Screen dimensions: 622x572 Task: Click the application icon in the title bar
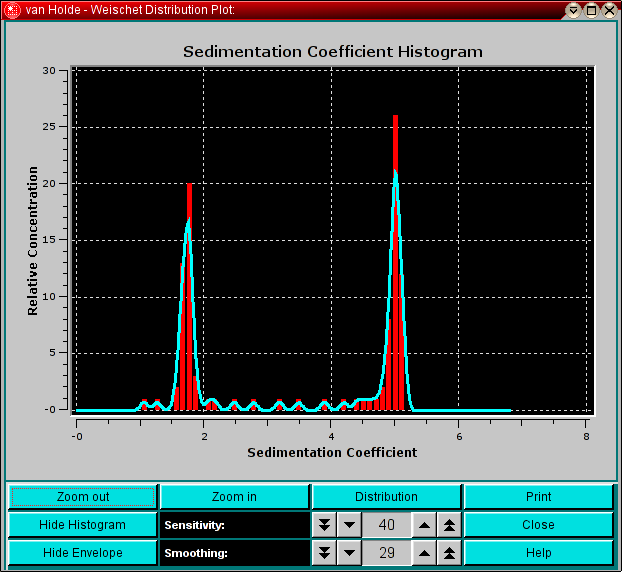(12, 10)
